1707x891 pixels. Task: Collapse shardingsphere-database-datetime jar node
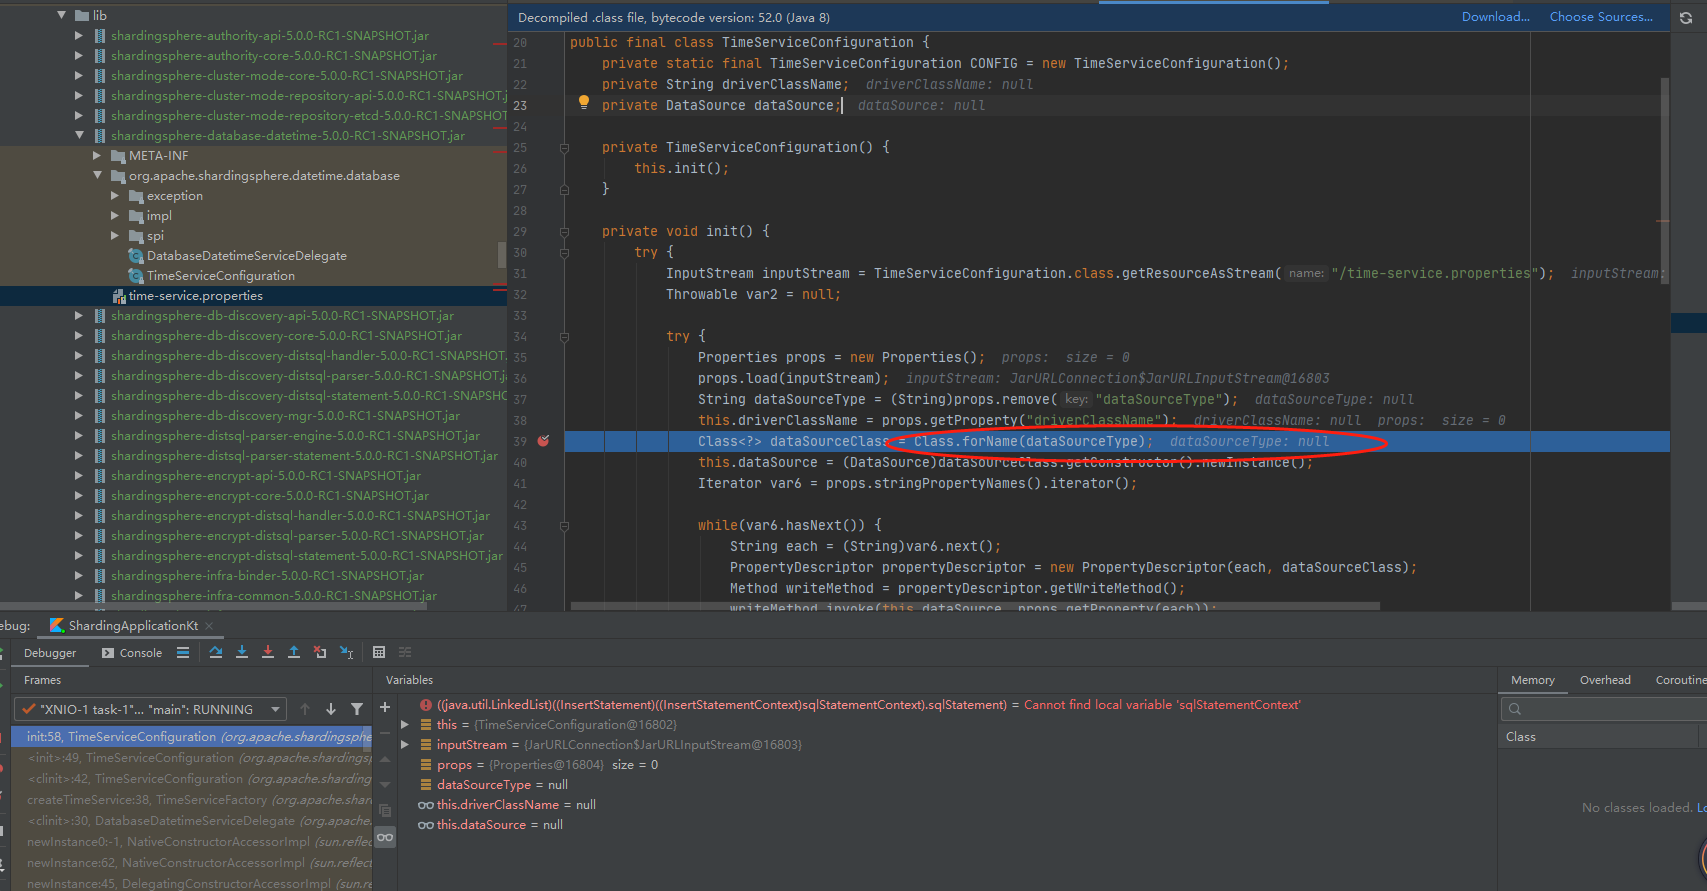tap(79, 135)
